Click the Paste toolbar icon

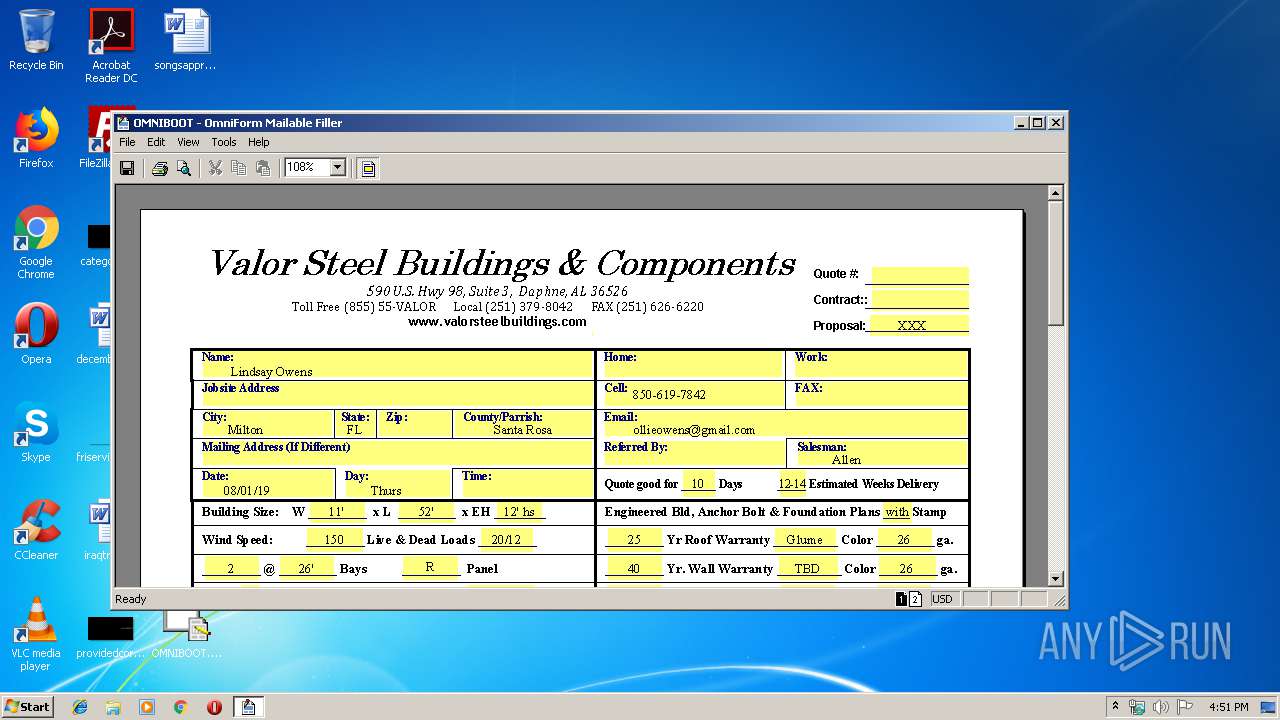263,168
